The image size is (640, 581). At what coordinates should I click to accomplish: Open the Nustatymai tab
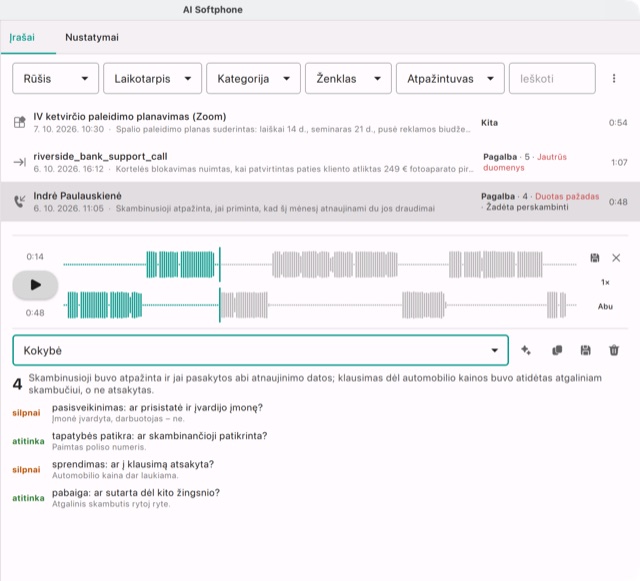[92, 38]
